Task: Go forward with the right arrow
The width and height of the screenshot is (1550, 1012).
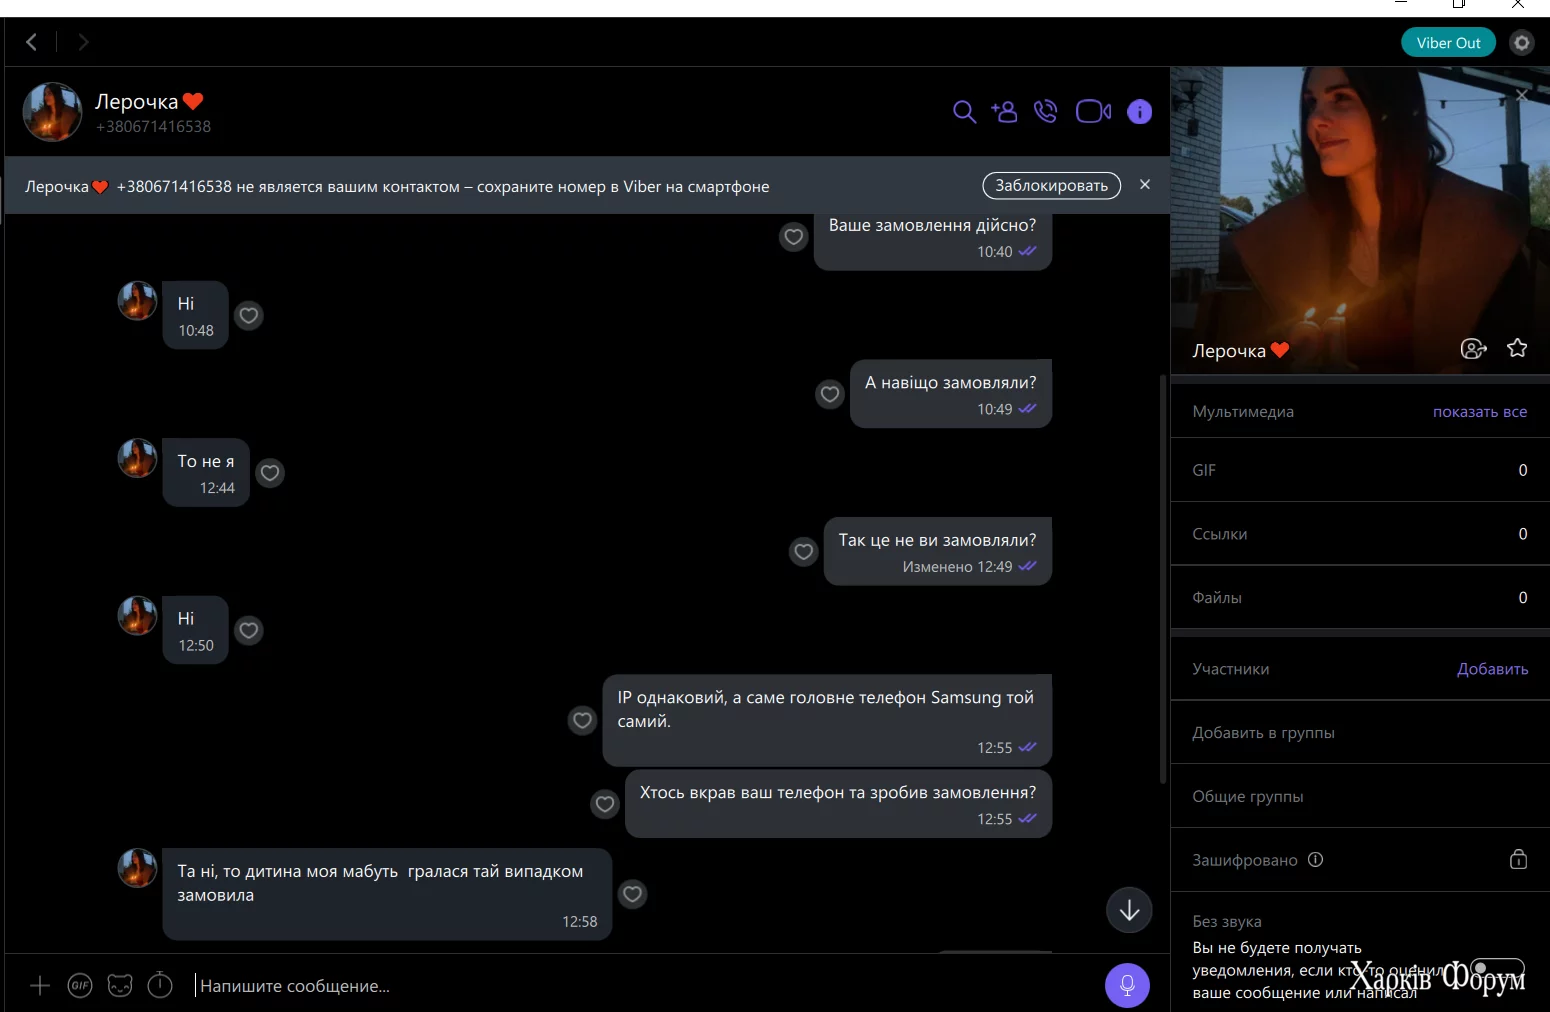Action: point(83,42)
